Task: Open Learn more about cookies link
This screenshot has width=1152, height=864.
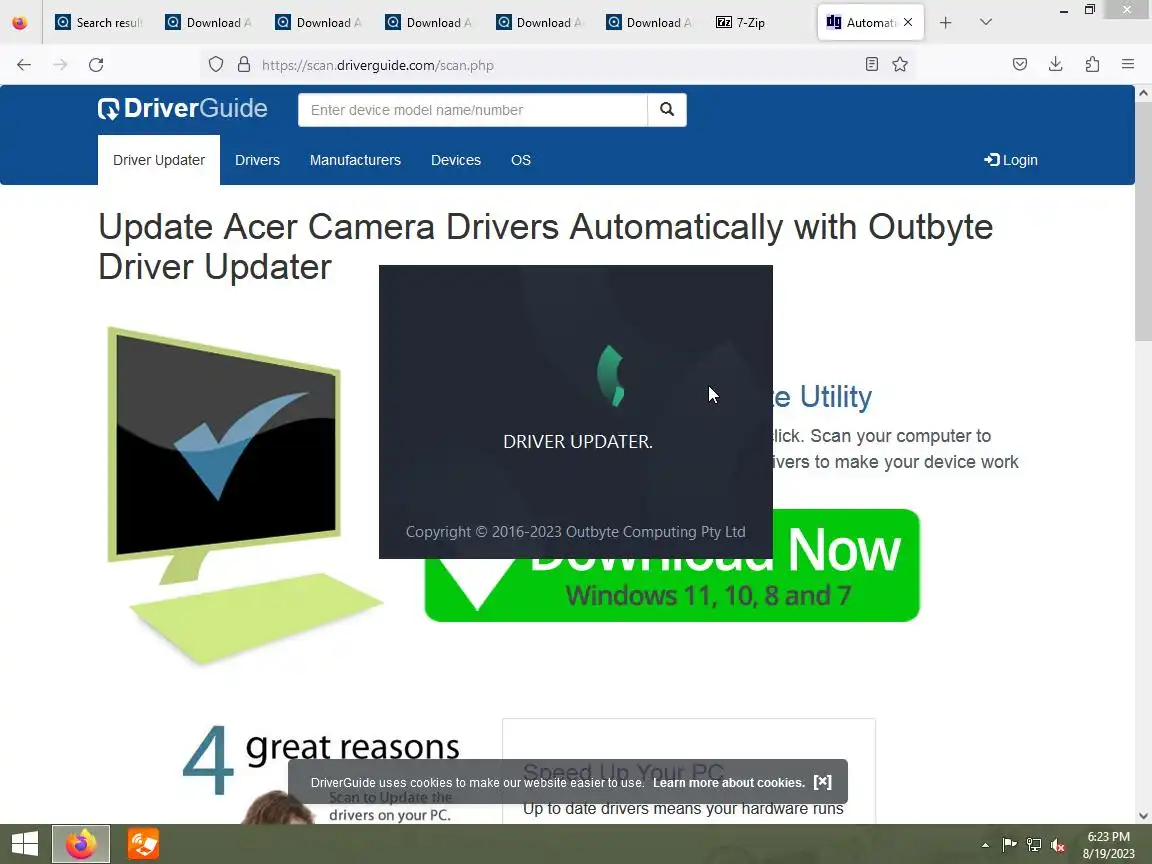Action: pyautogui.click(x=729, y=782)
